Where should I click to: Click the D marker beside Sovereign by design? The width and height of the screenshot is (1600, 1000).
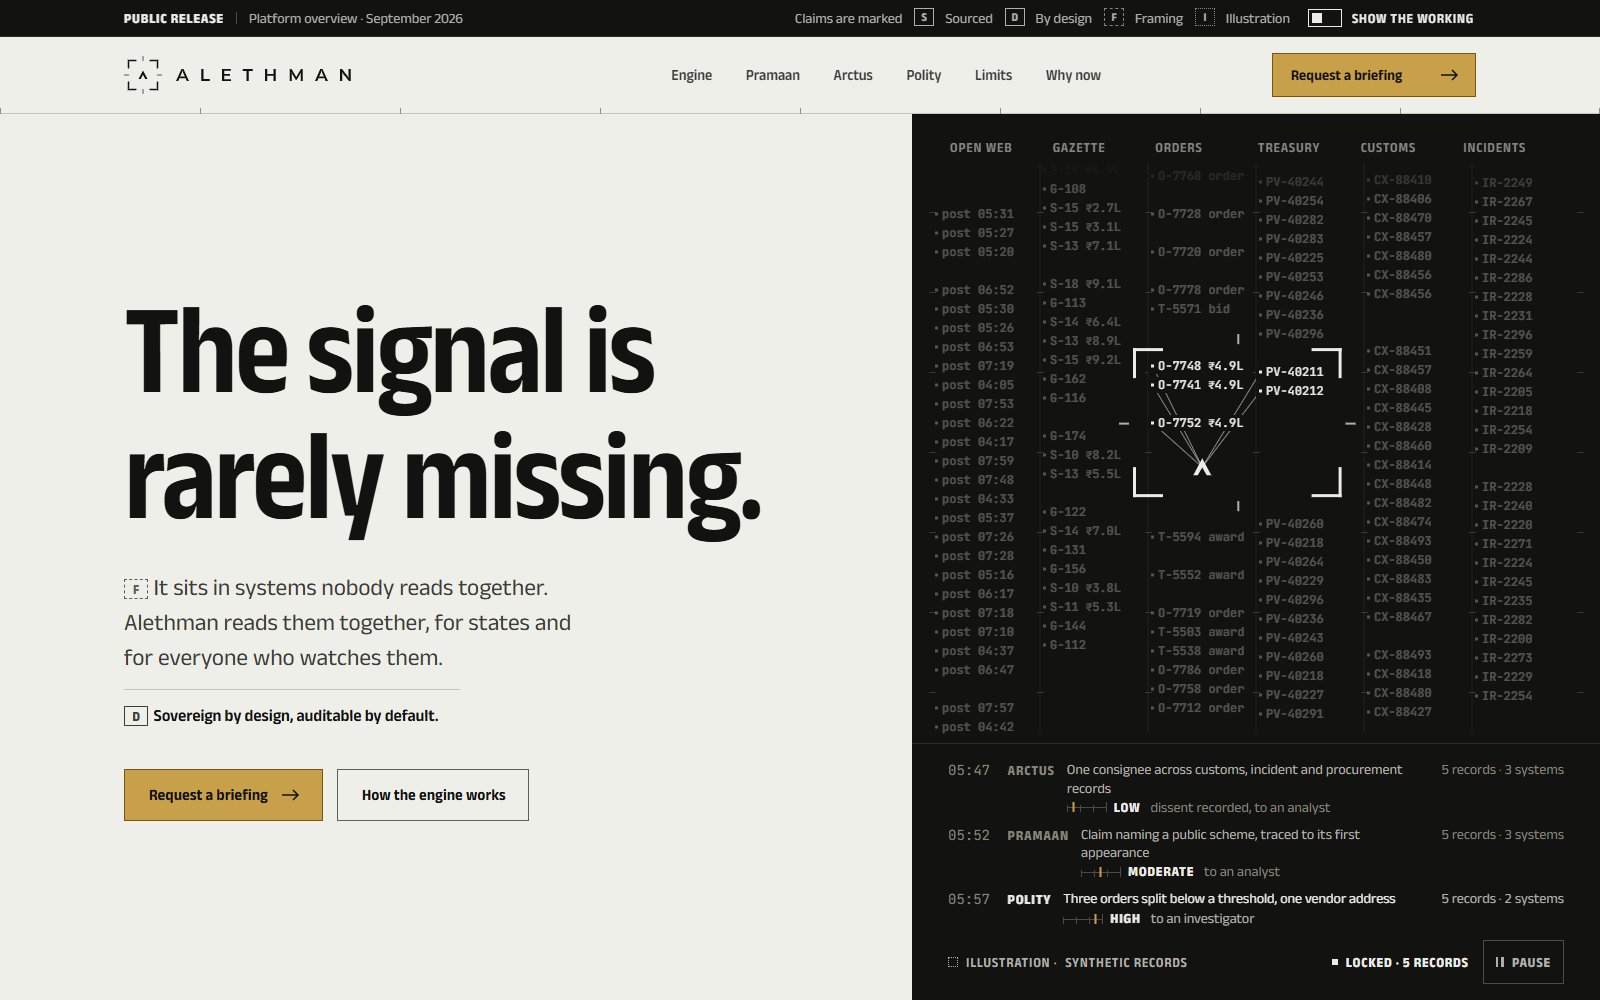tap(136, 716)
